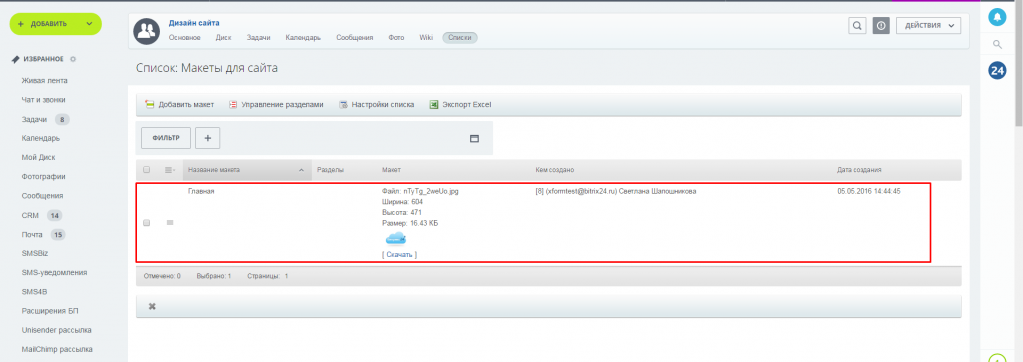Viewport: 1023px width, 362px height.
Task: Click the cloud file icon in Главная row
Action: pos(395,239)
